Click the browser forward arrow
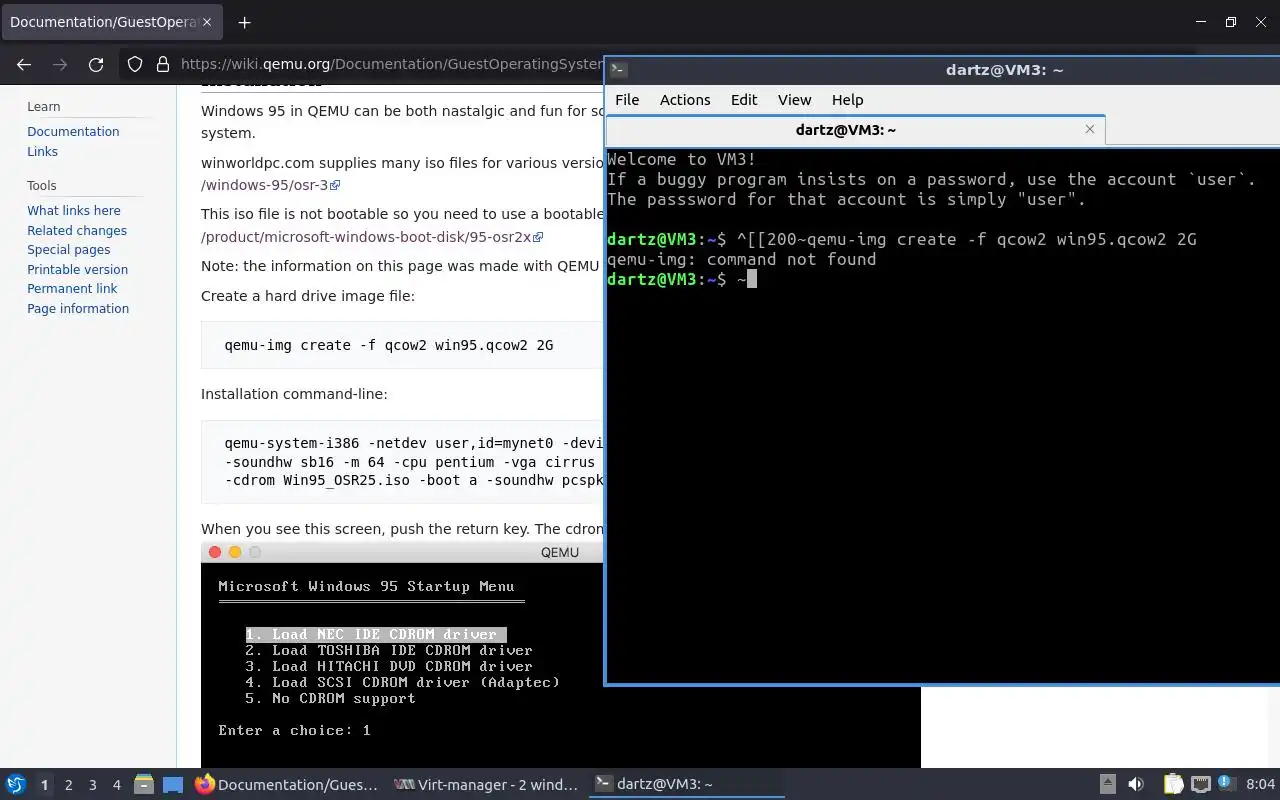 pyautogui.click(x=60, y=64)
